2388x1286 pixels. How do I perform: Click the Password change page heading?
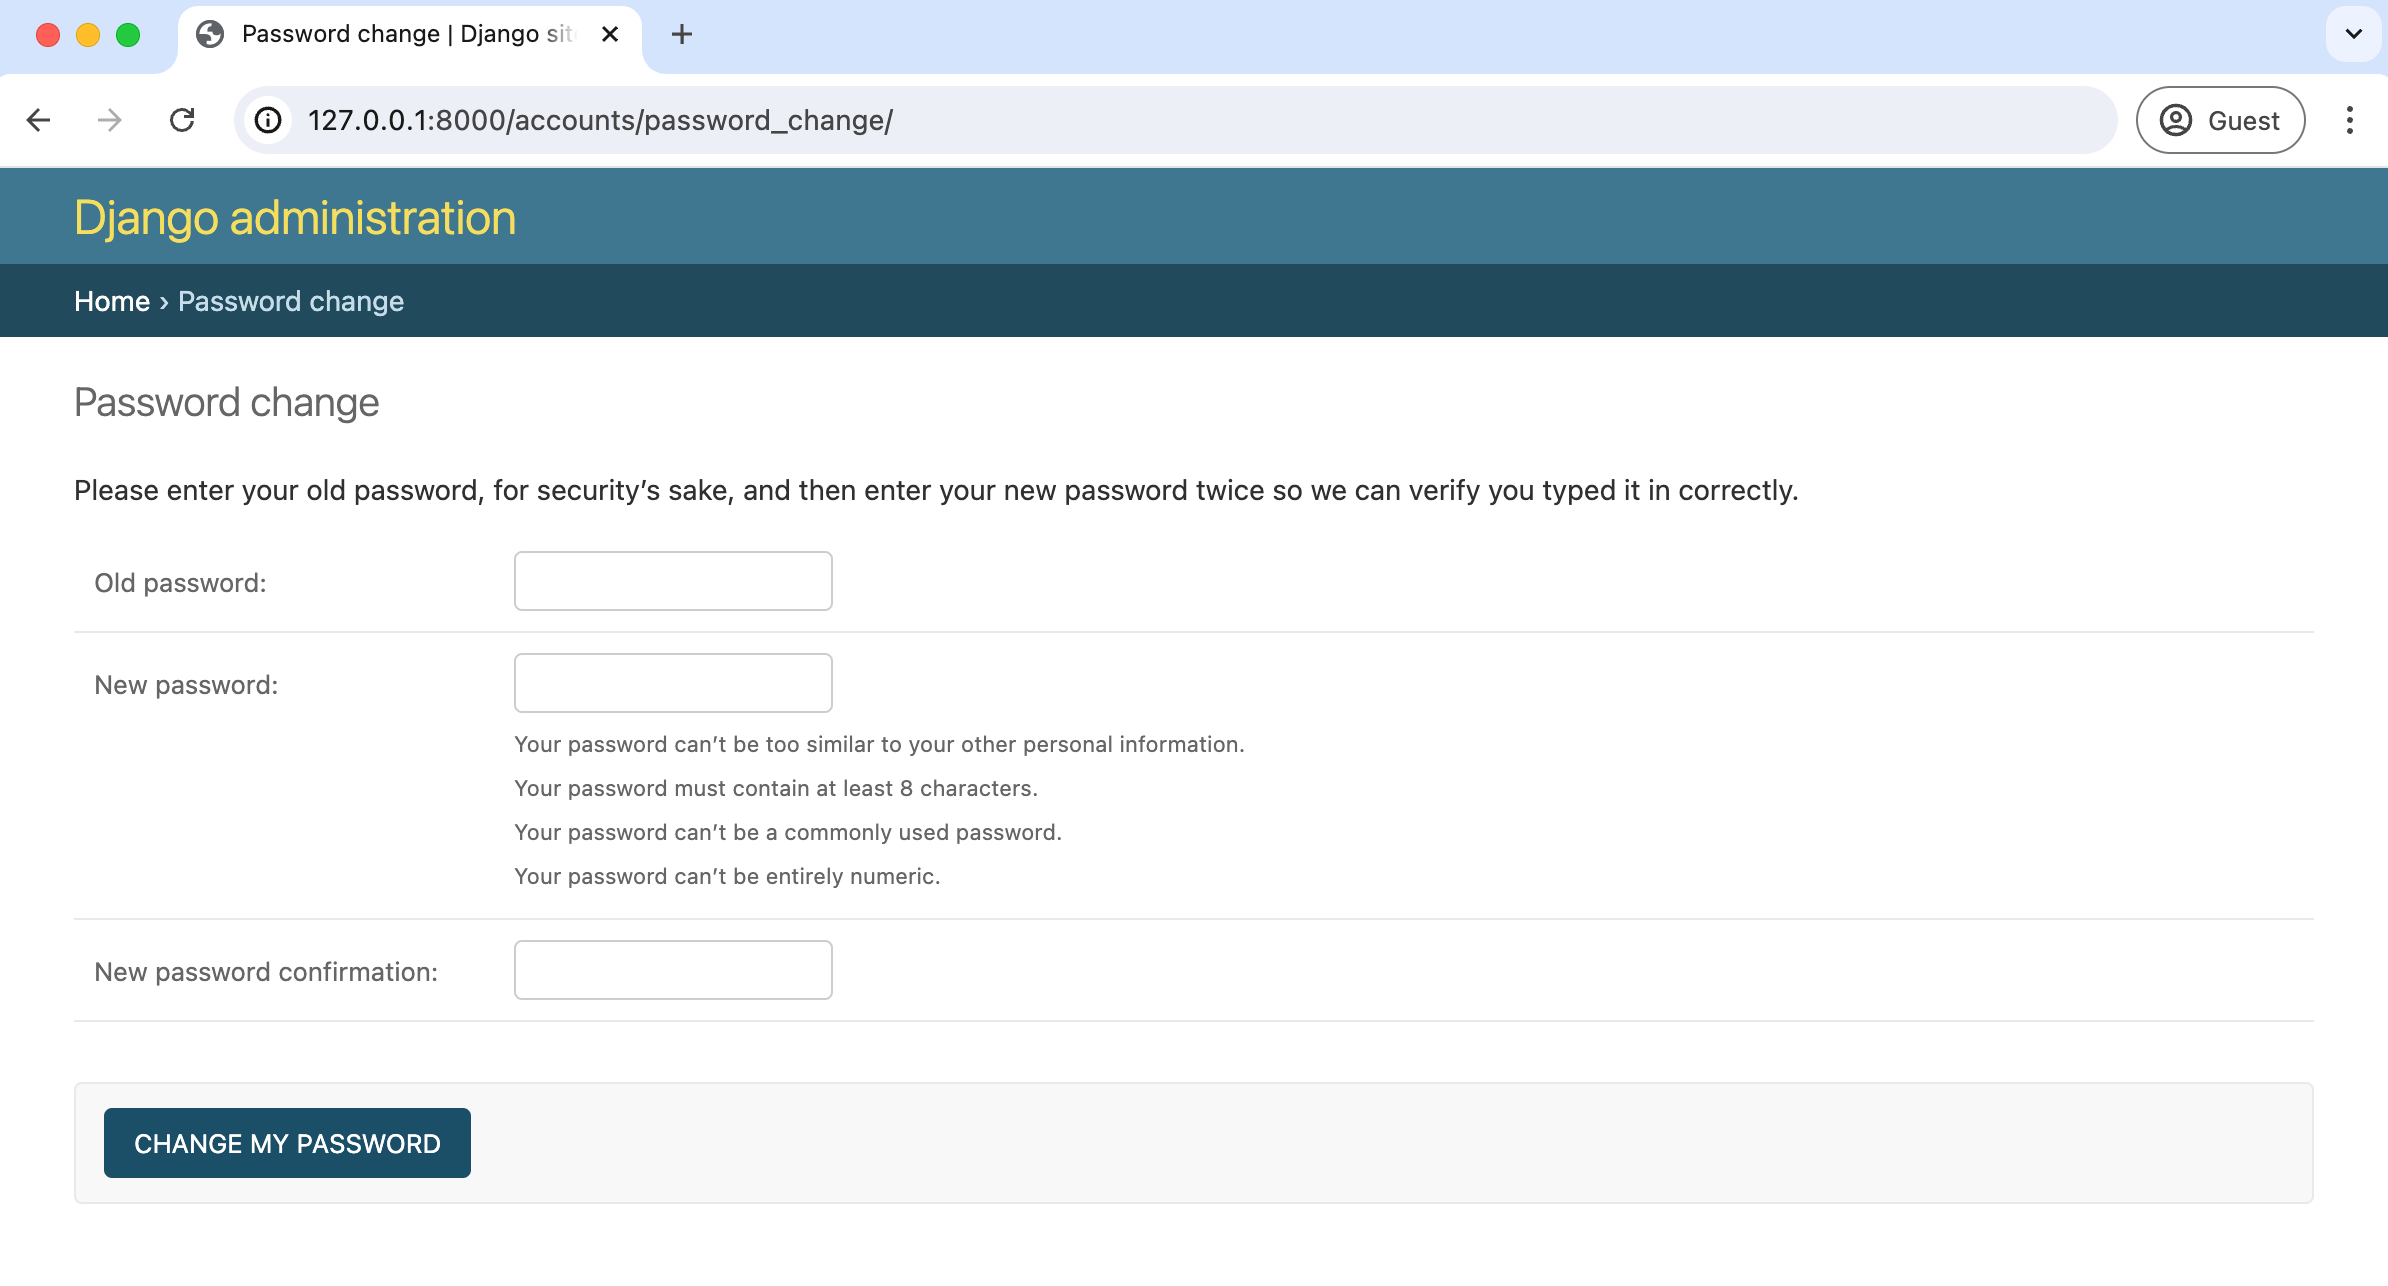click(x=227, y=402)
